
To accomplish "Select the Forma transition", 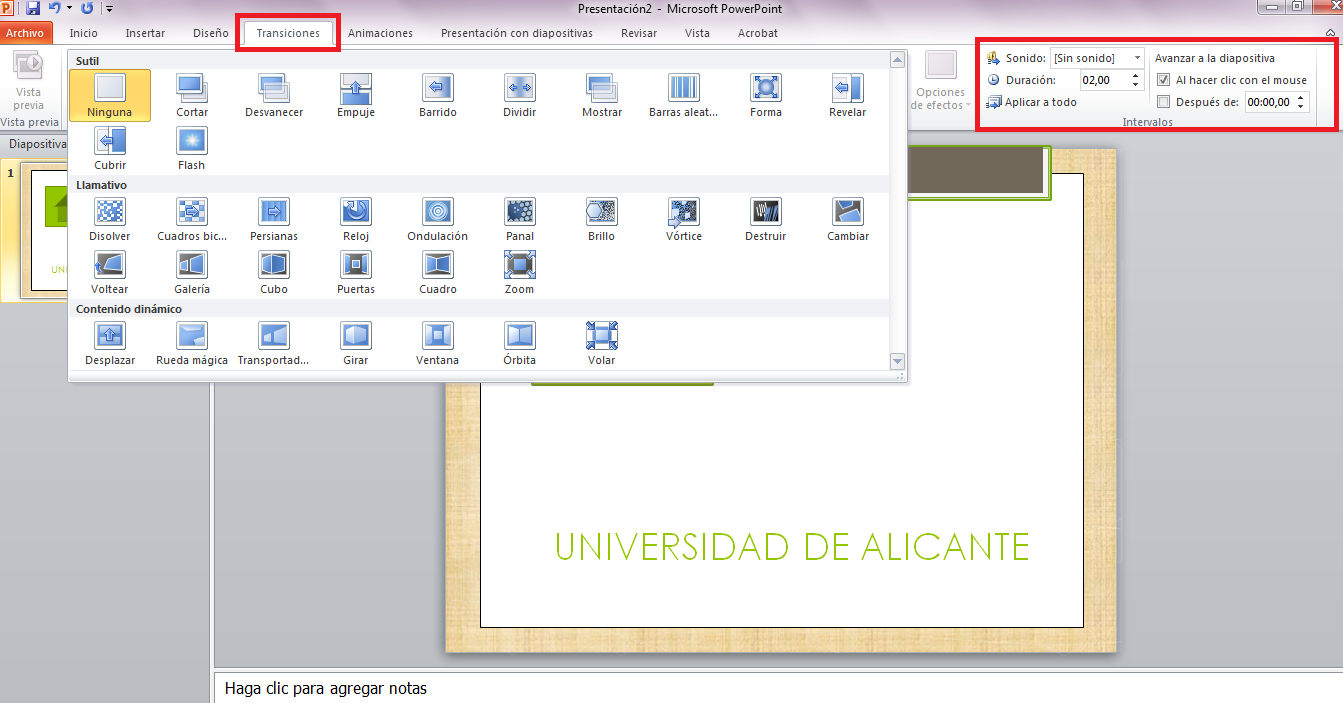I will 766,95.
